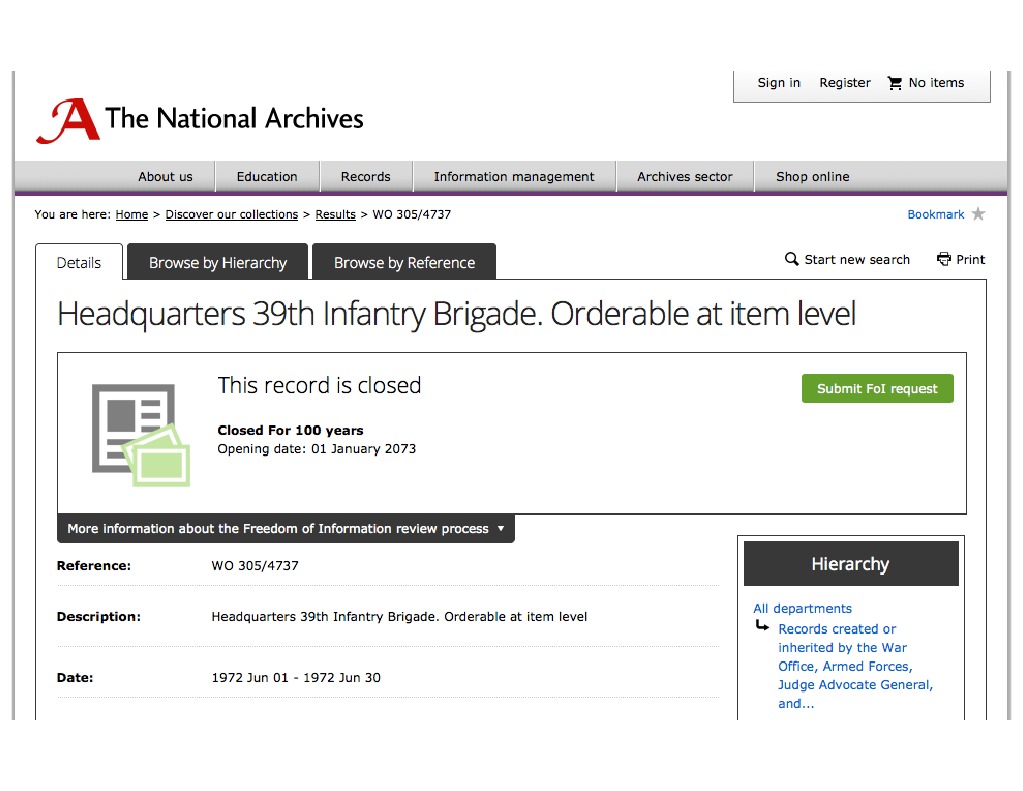Click the closed record document icon
The image size is (1023, 791).
(140, 435)
